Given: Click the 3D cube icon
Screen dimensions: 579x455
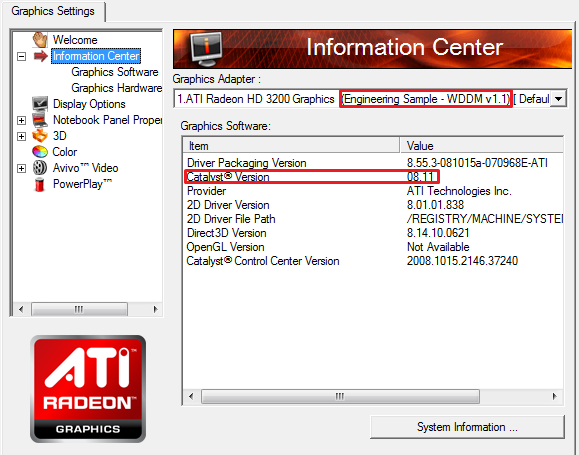Looking at the screenshot, I should click(40, 136).
